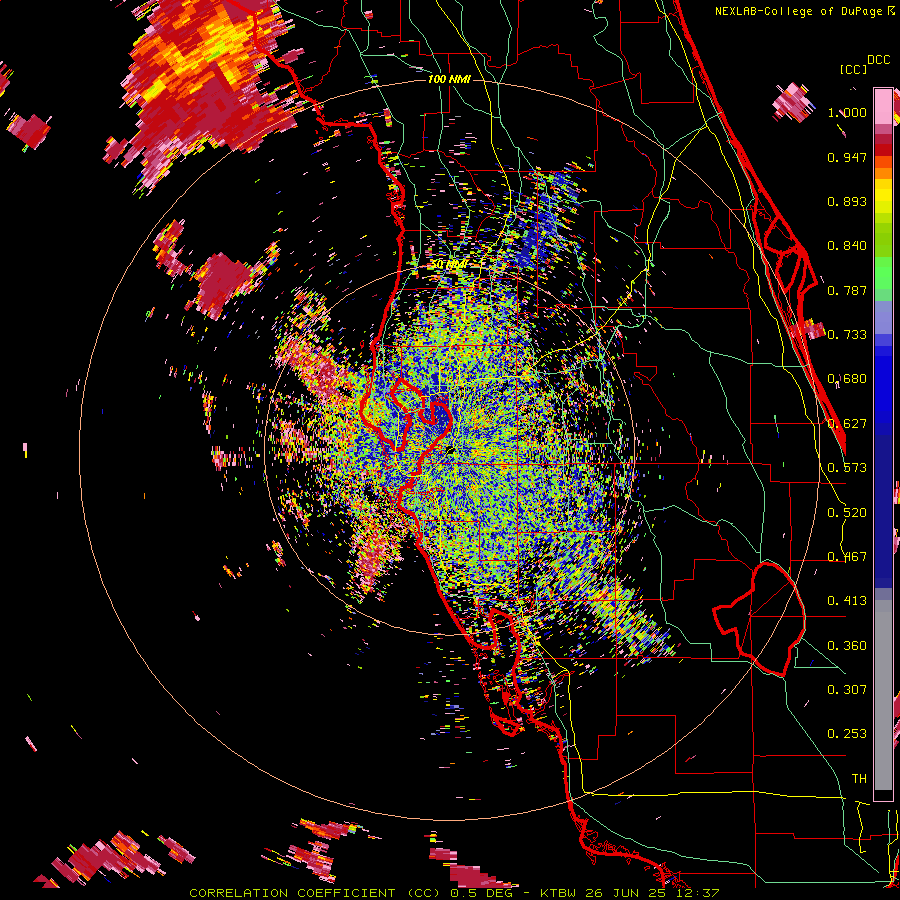Click the 0.893 scale value
The width and height of the screenshot is (900, 900).
point(847,201)
